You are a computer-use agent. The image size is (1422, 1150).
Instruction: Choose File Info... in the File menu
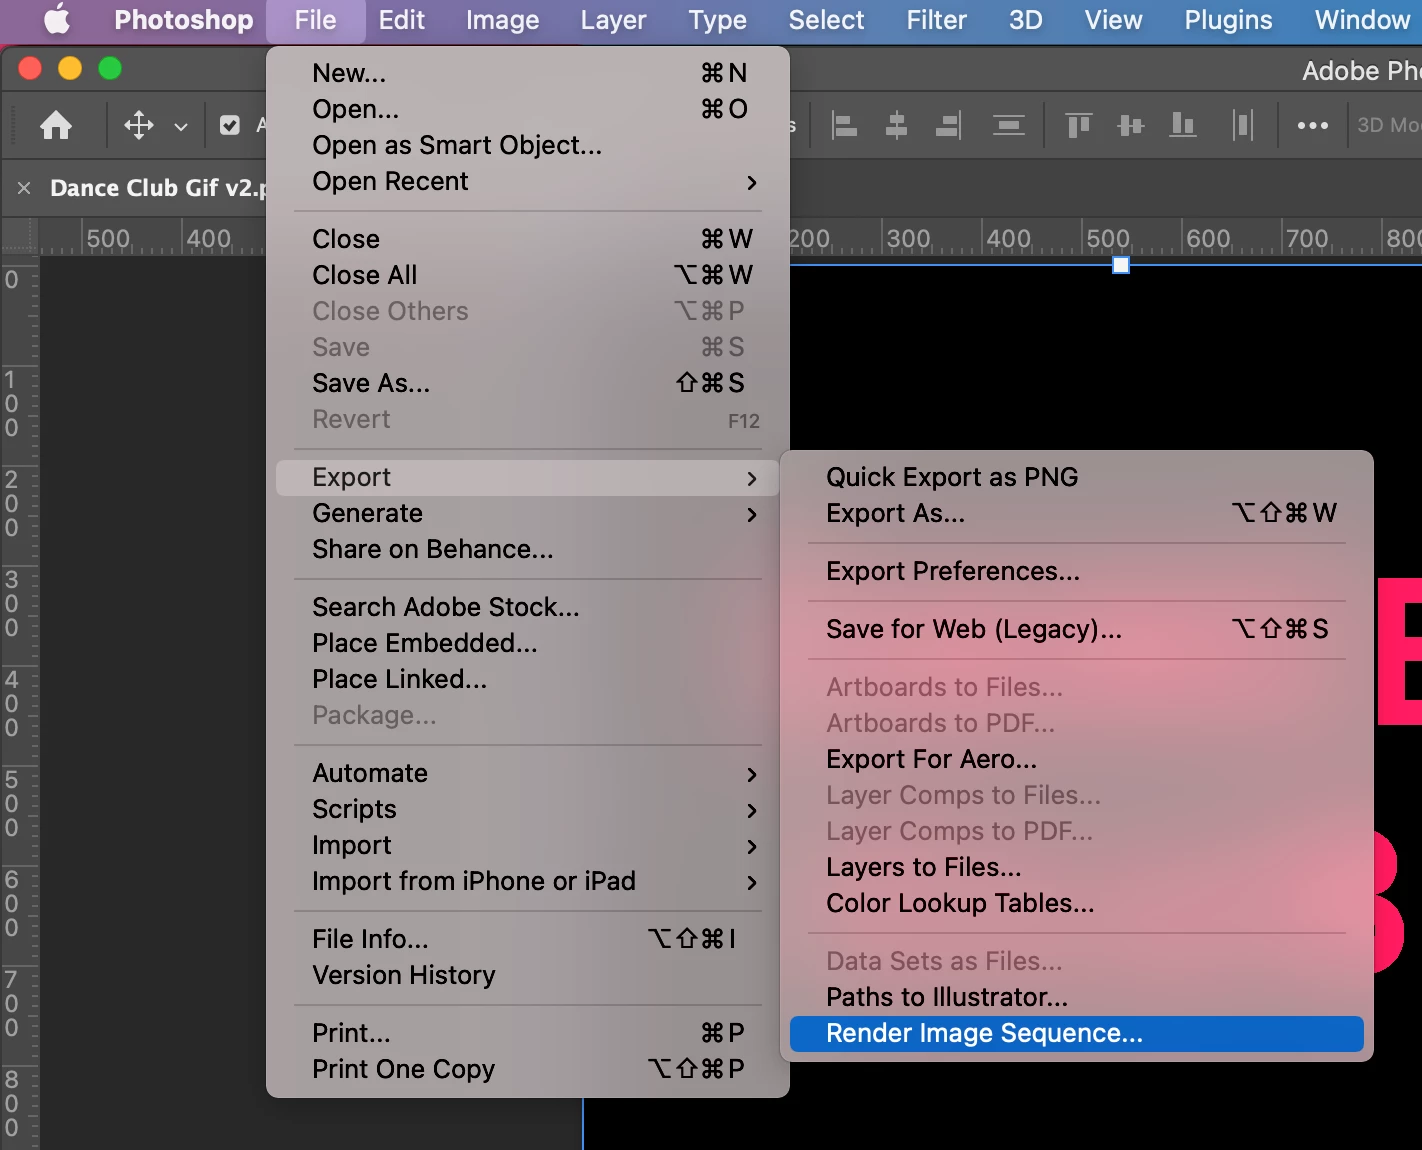point(528,939)
